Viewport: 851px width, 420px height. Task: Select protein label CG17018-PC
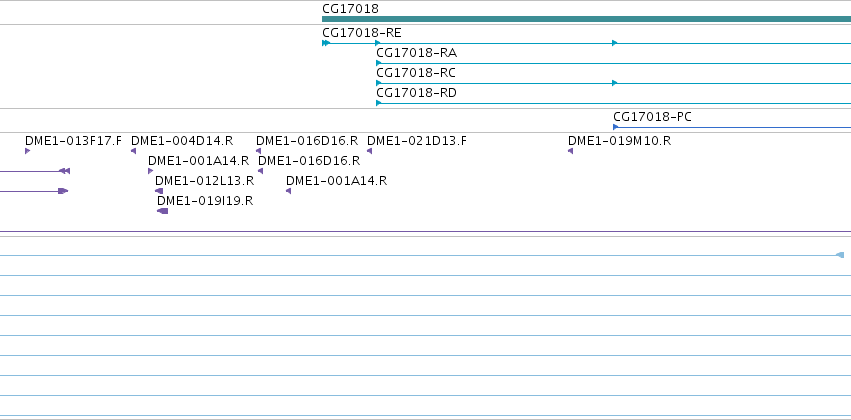[652, 117]
